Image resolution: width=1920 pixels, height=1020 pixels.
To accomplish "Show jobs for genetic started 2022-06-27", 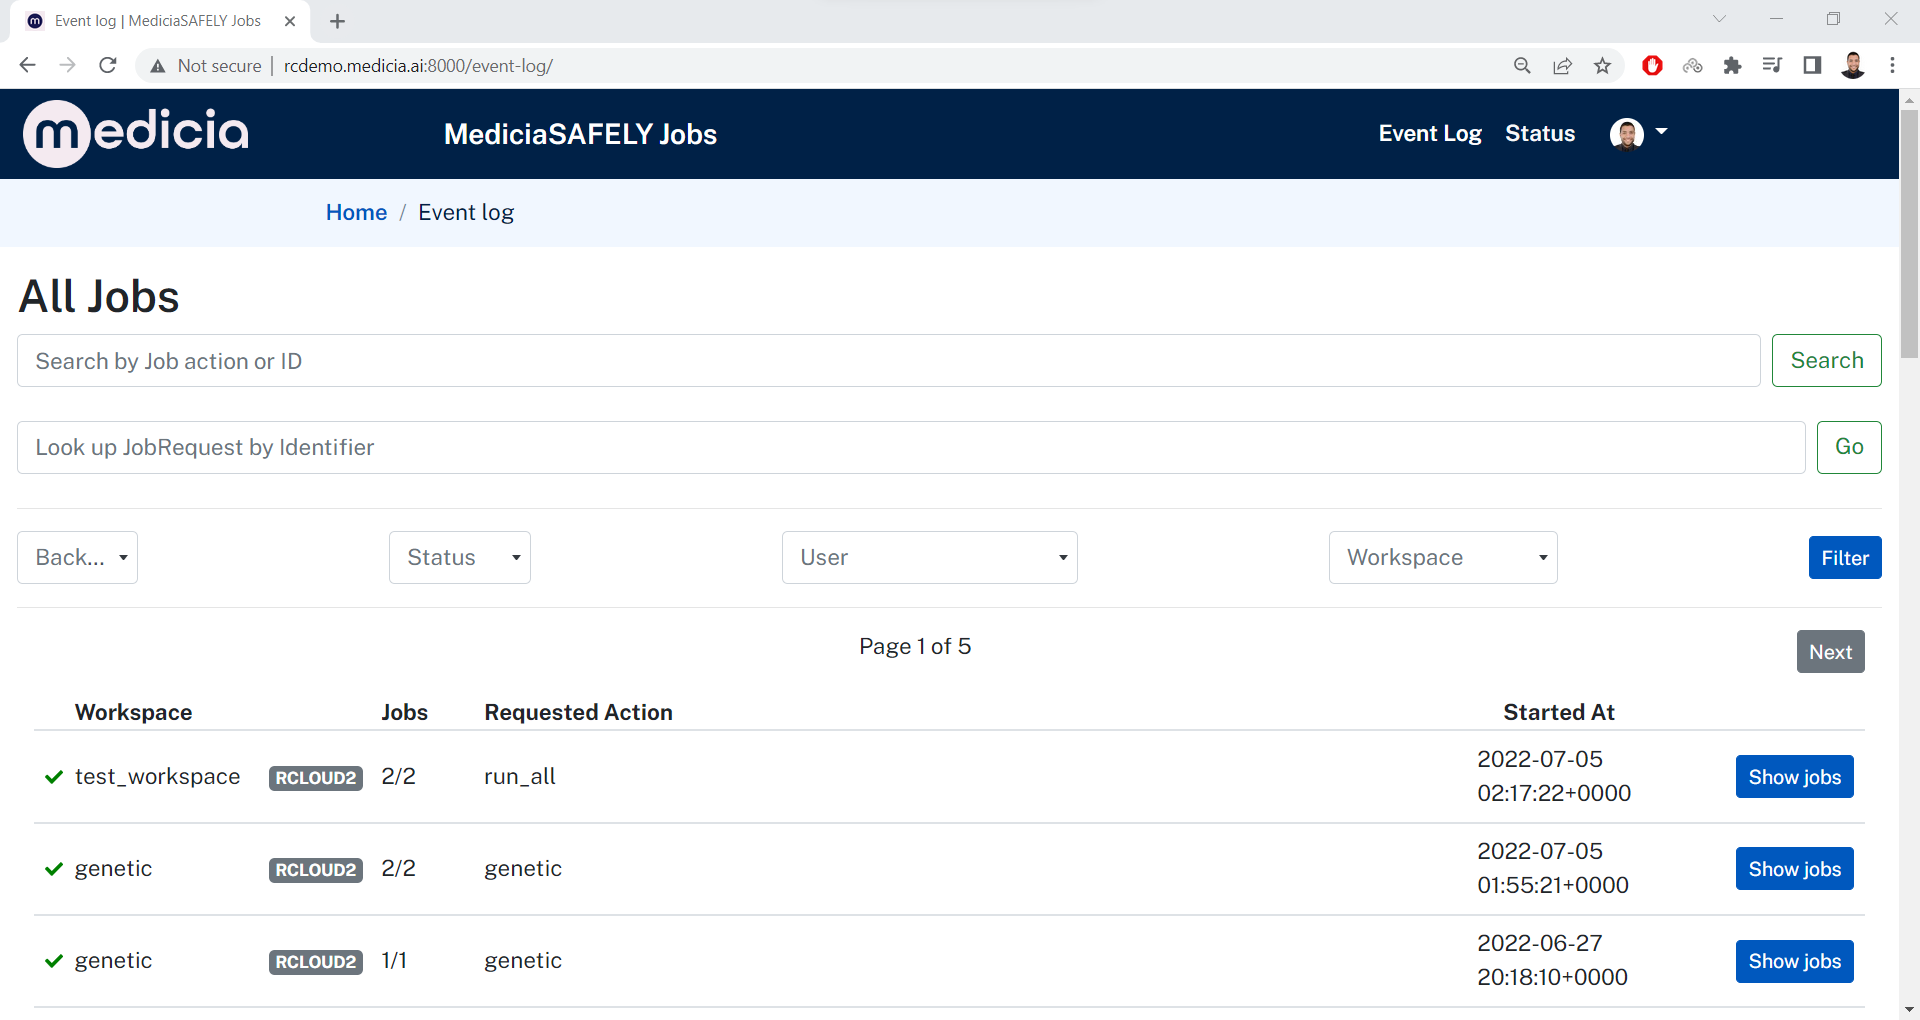I will 1794,961.
